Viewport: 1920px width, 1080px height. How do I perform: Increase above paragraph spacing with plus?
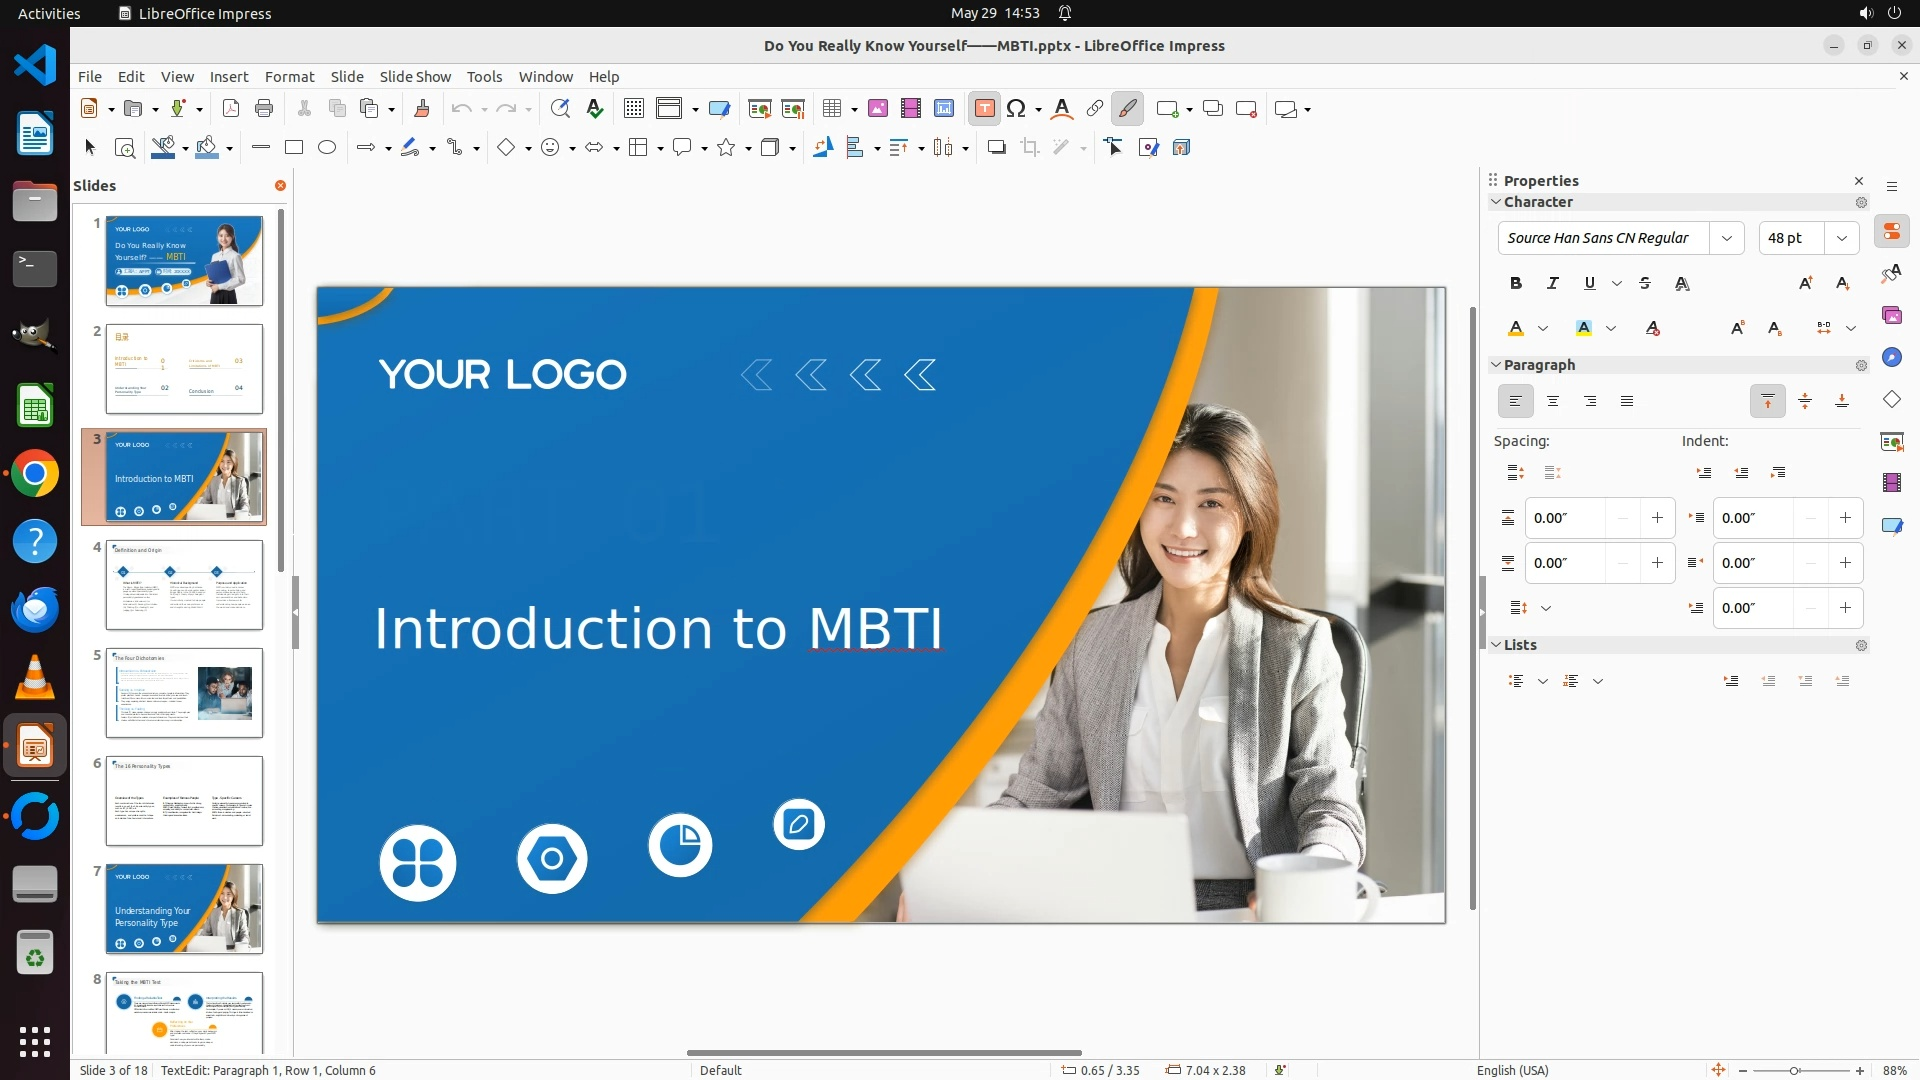(x=1657, y=518)
